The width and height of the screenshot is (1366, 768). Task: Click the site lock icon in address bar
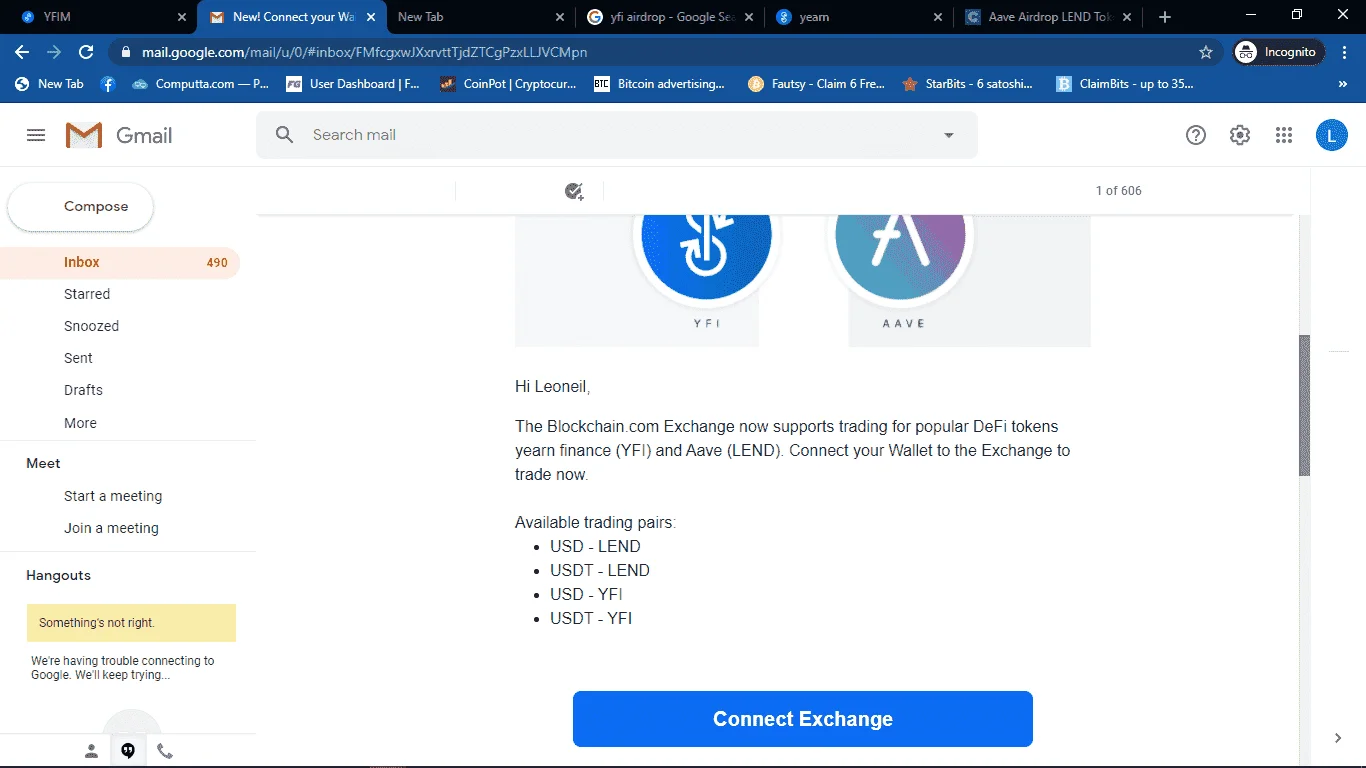pyautogui.click(x=125, y=52)
